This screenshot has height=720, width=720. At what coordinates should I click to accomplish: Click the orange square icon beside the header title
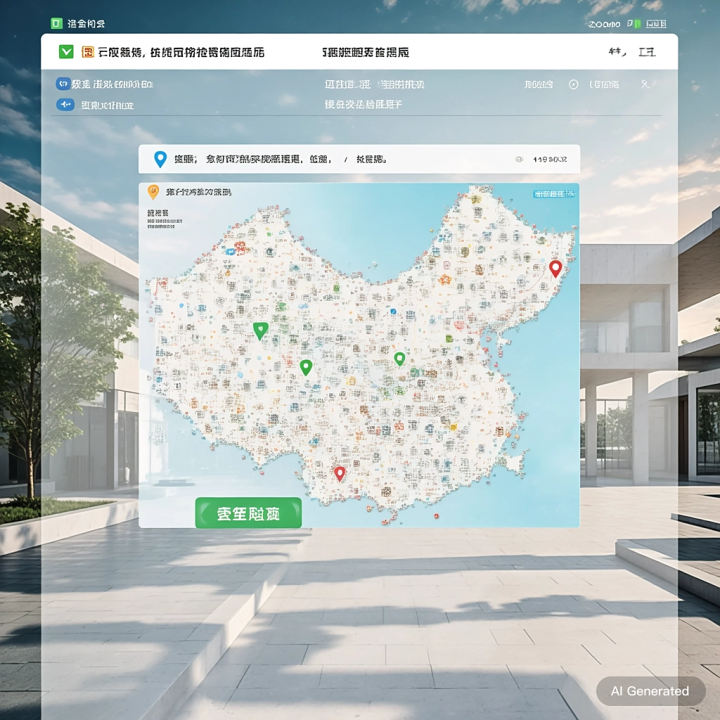tap(88, 52)
